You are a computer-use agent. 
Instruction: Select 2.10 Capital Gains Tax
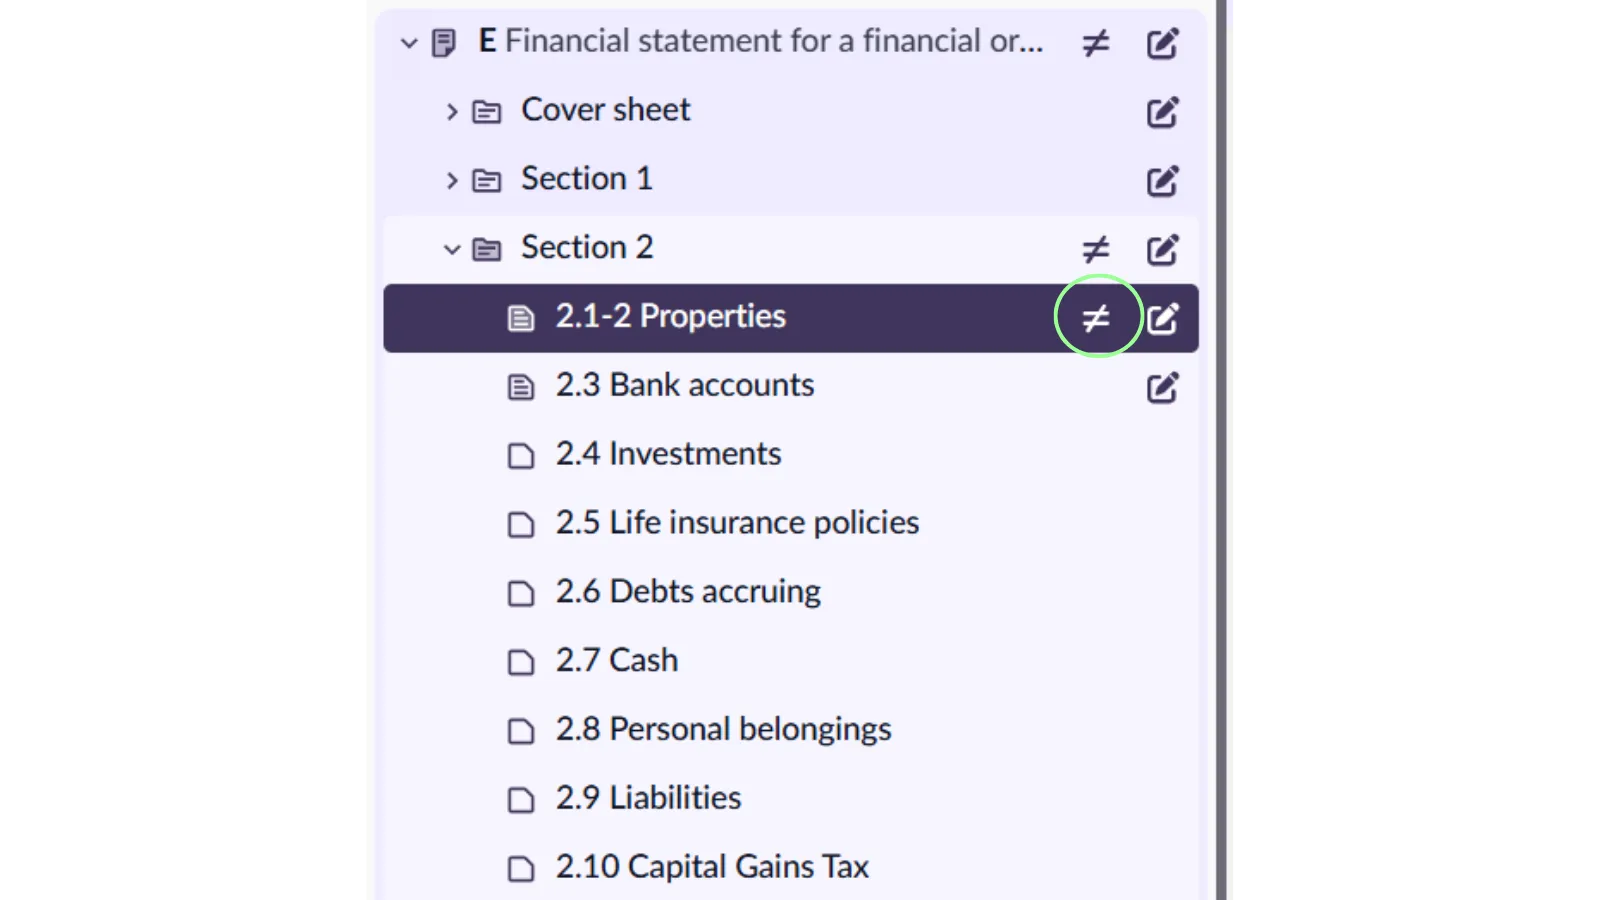coord(711,867)
